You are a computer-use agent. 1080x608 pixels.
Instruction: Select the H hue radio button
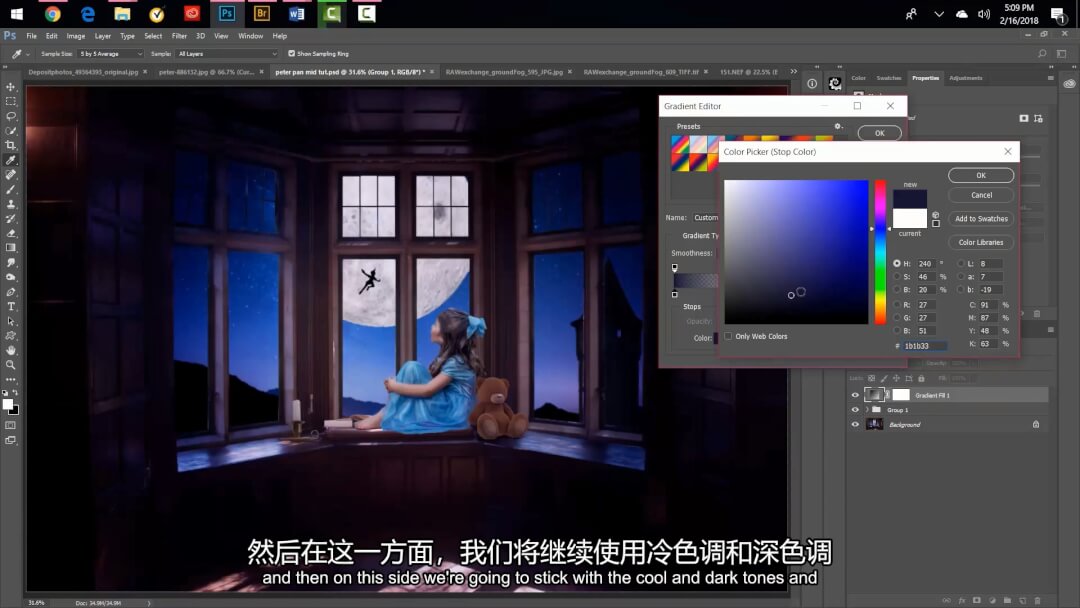click(x=897, y=263)
